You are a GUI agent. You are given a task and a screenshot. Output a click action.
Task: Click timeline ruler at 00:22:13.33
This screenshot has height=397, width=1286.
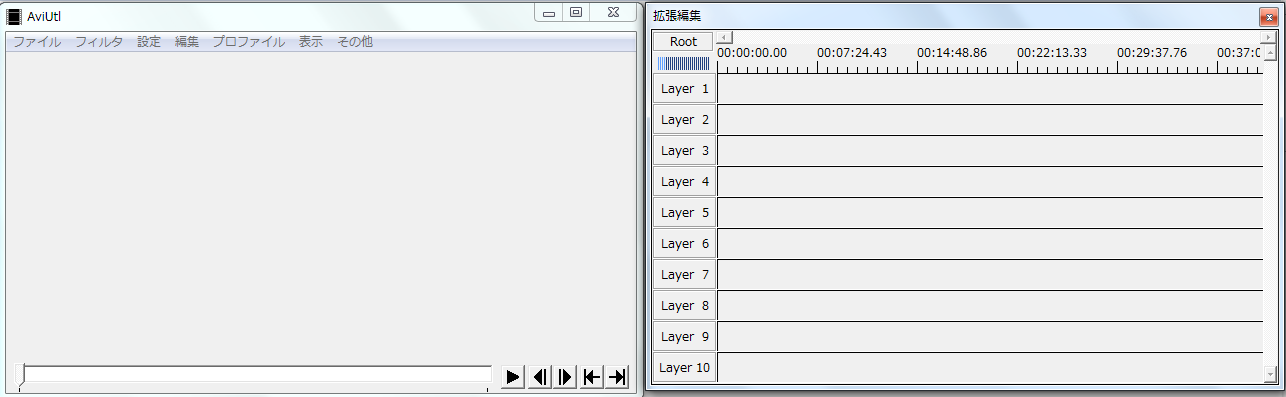point(1051,53)
